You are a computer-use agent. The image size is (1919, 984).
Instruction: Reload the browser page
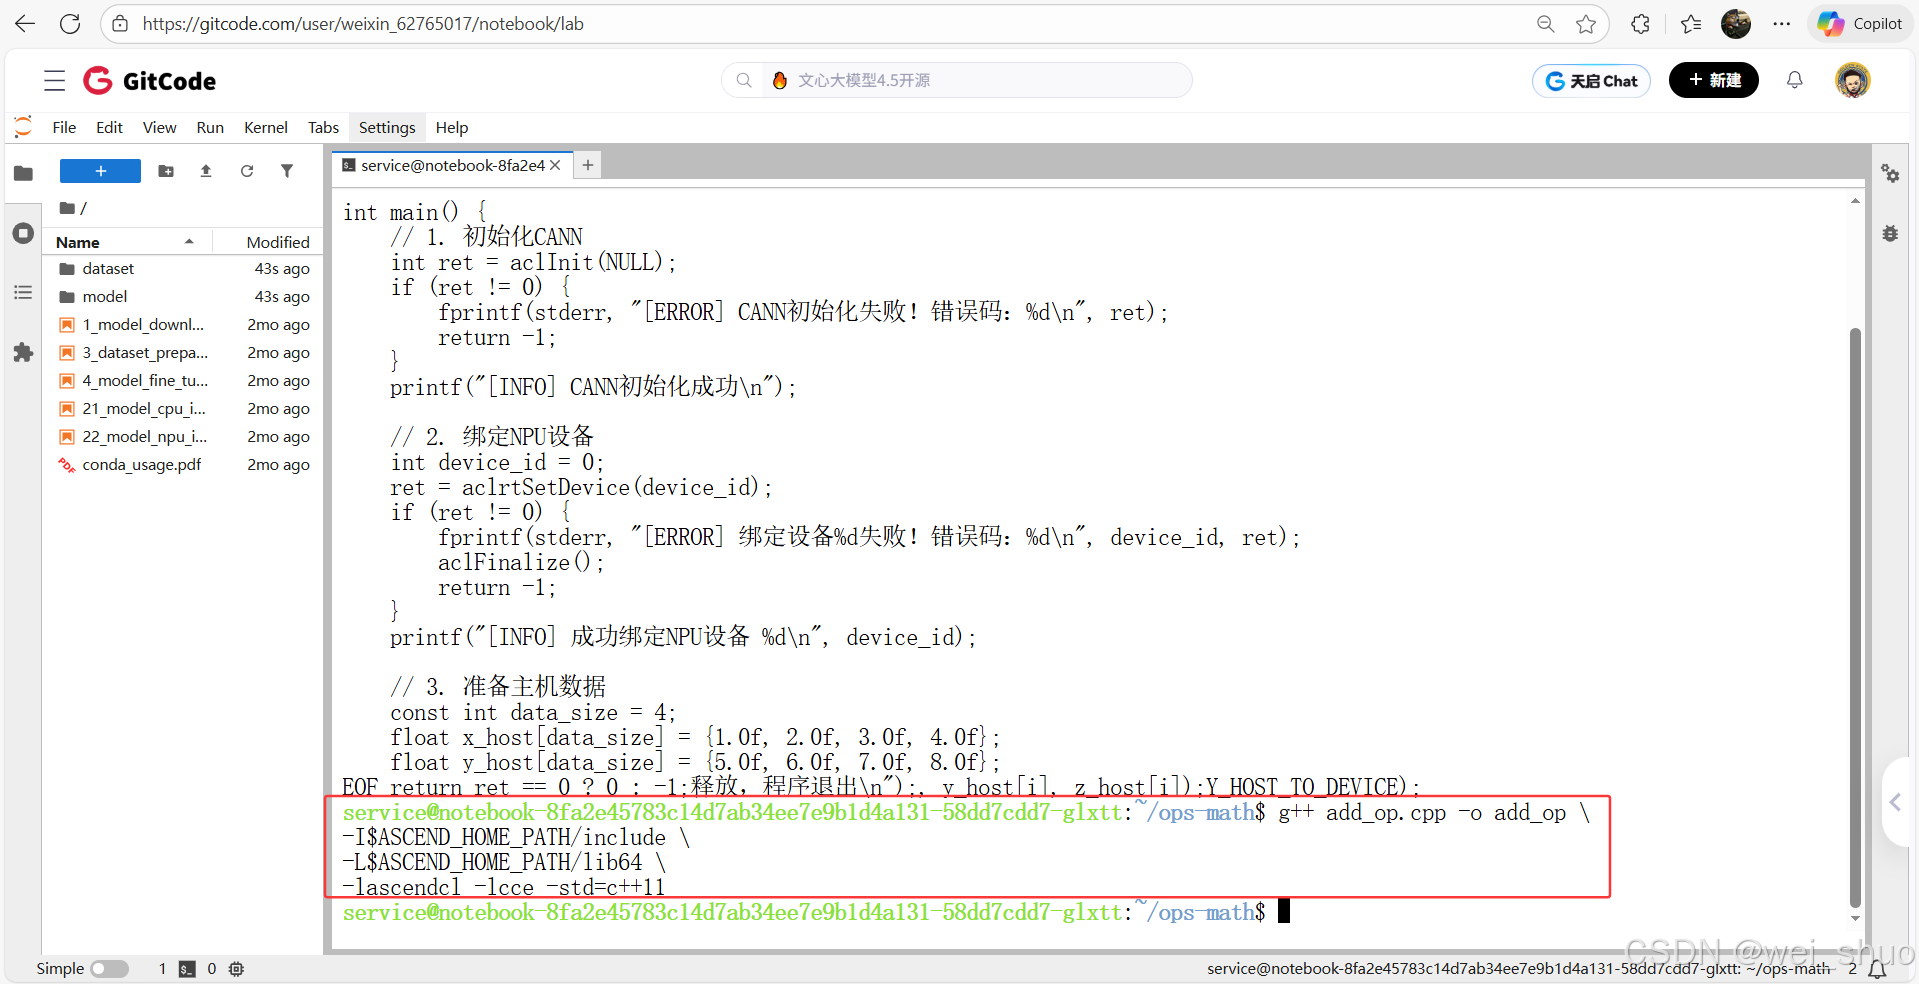[x=70, y=24]
